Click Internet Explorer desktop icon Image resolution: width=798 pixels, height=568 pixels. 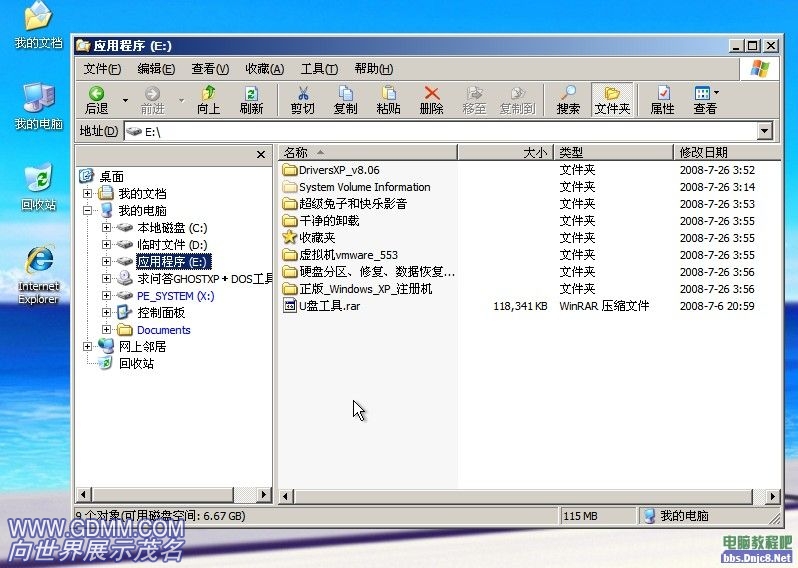click(x=39, y=275)
